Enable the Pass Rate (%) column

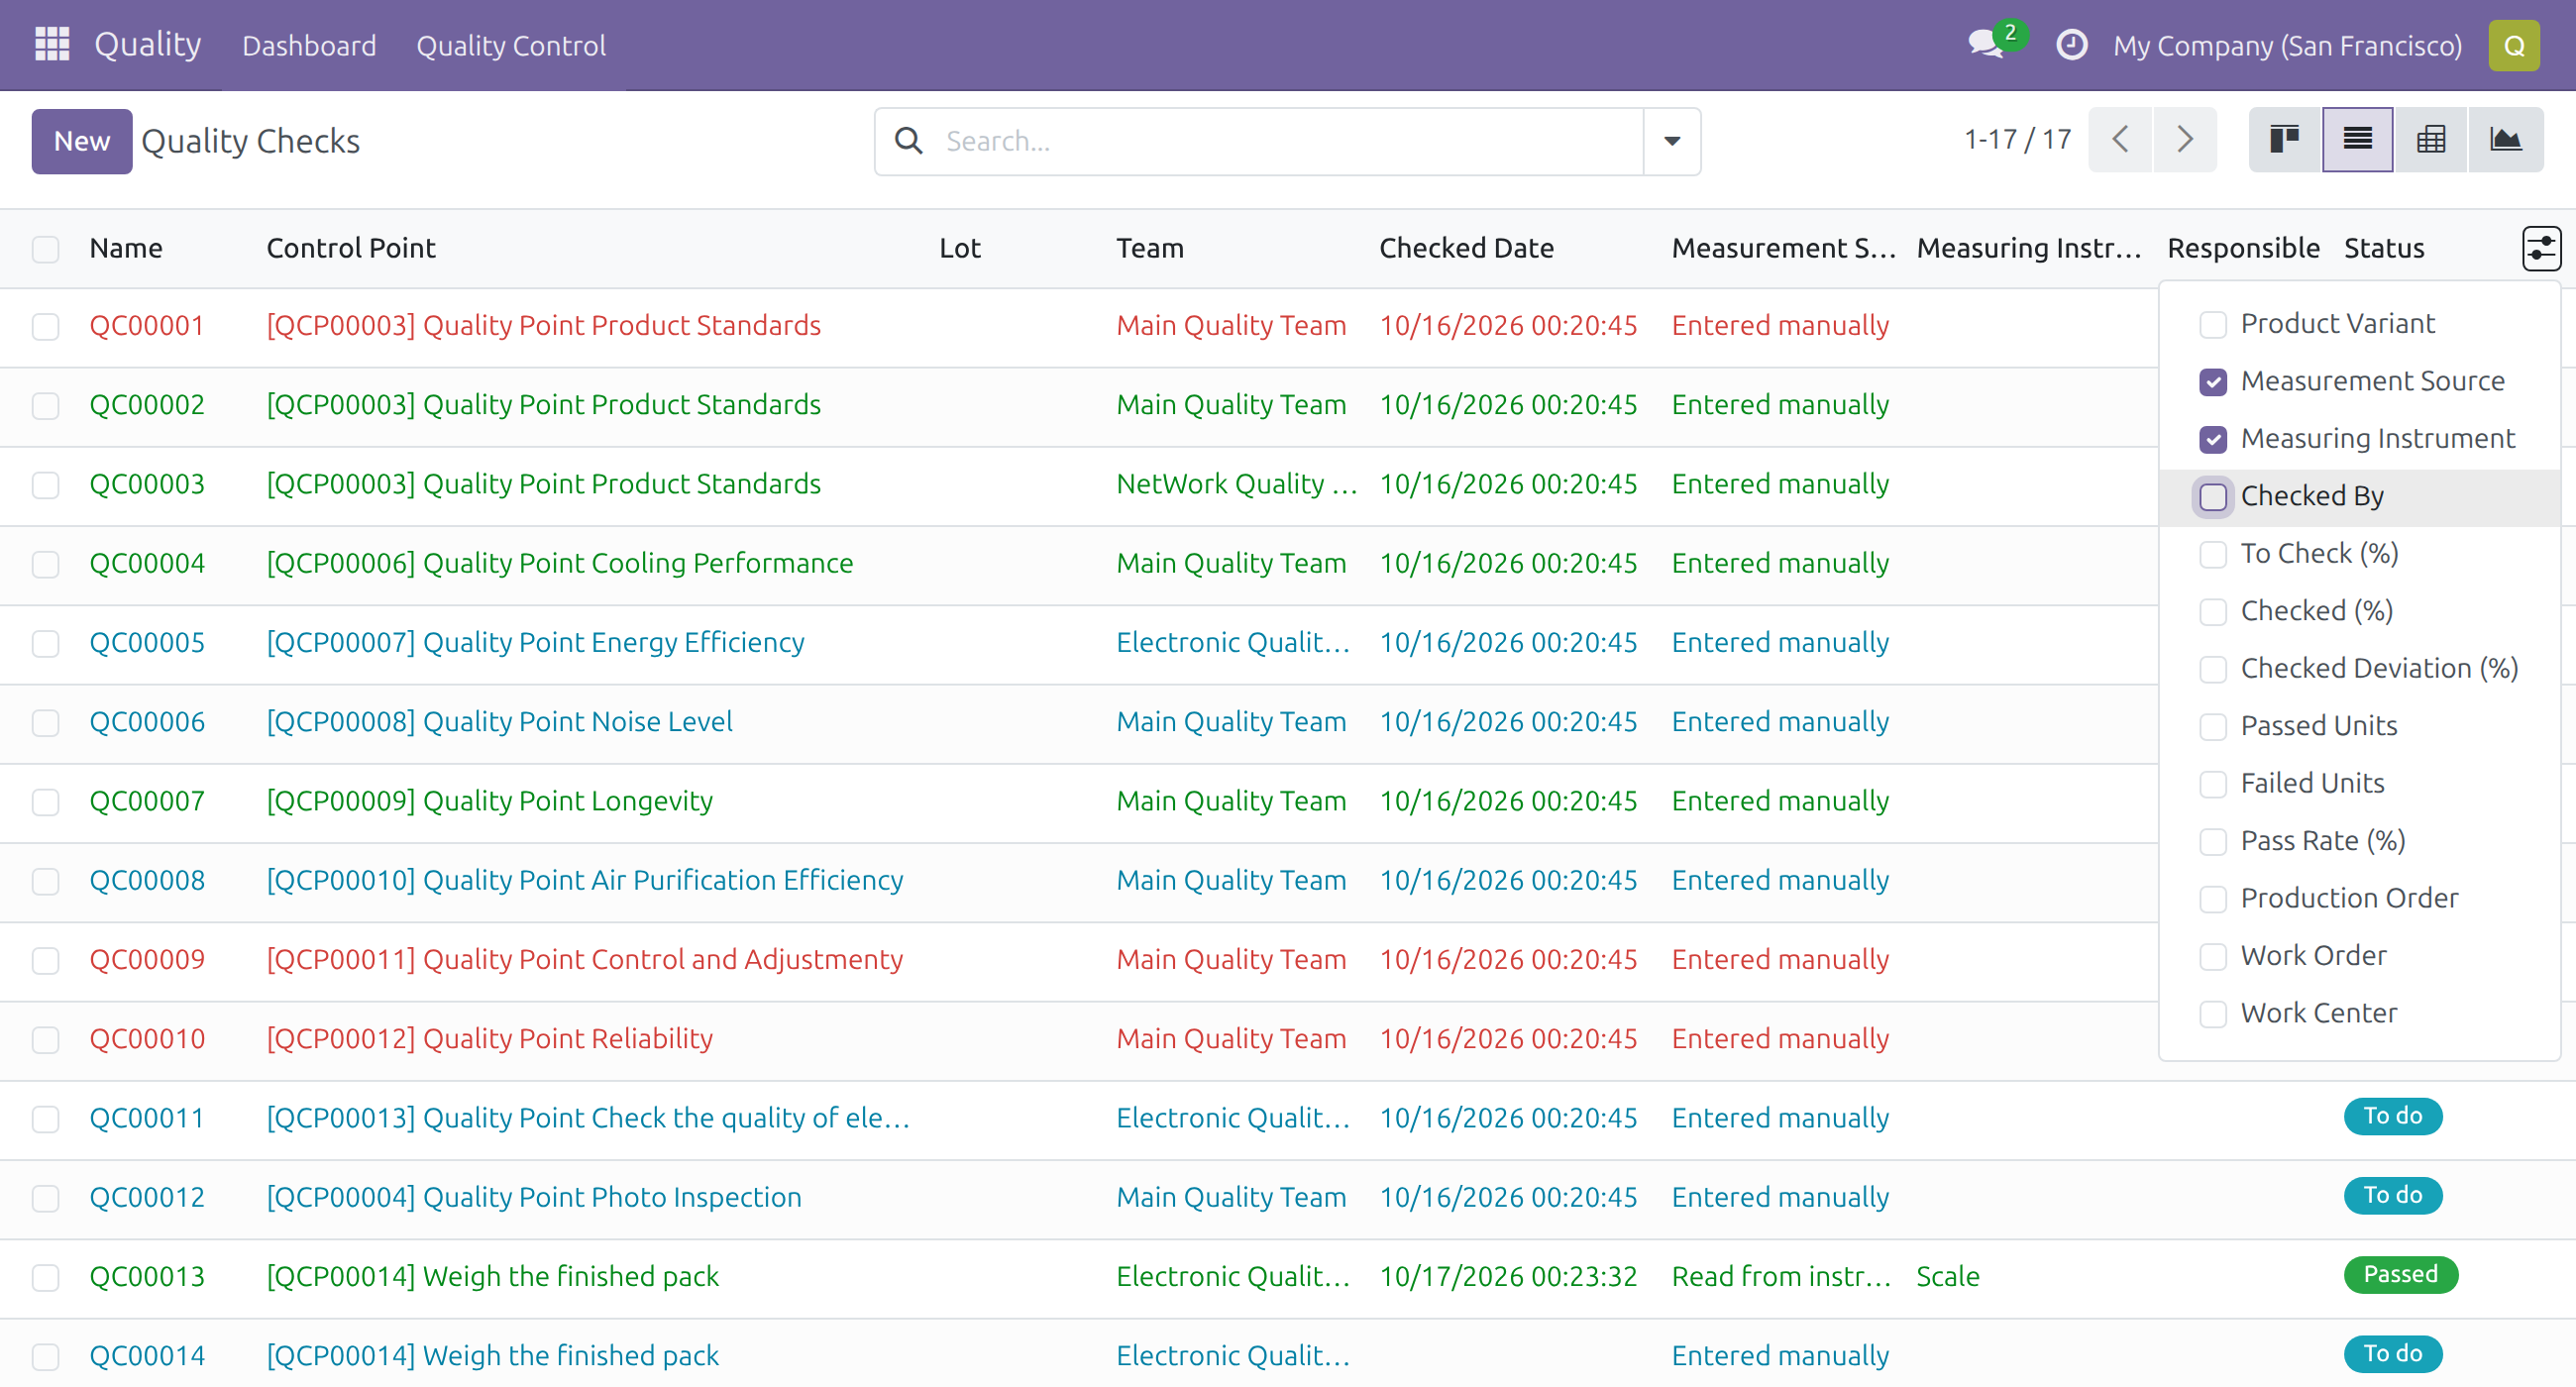point(2212,841)
